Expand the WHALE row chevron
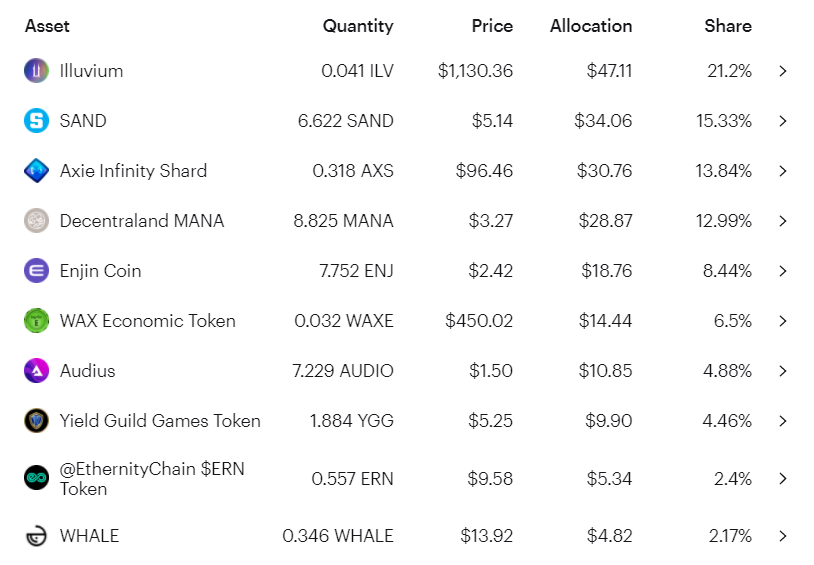 [x=783, y=536]
